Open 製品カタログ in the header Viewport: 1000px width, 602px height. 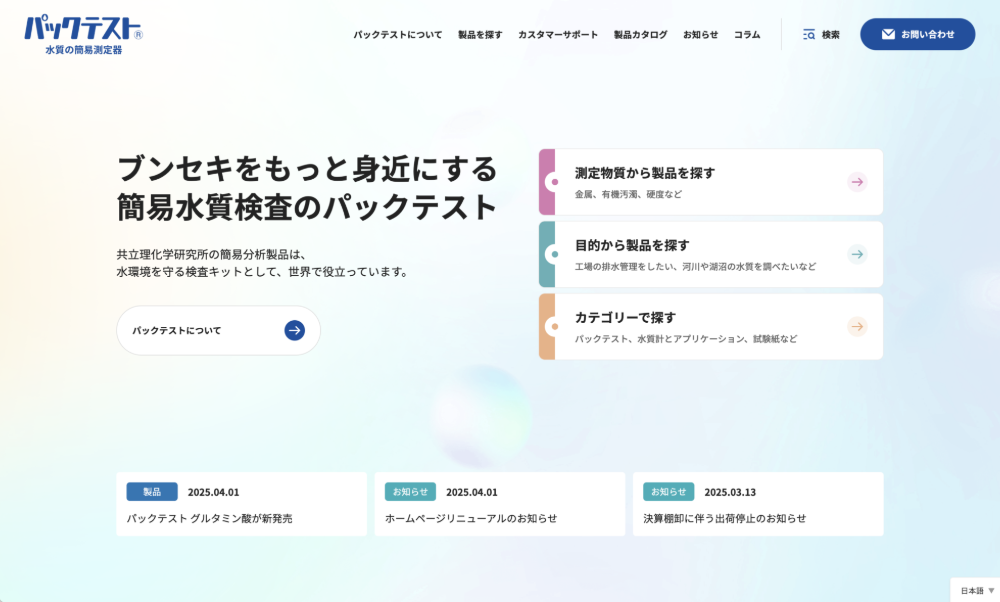(x=640, y=34)
